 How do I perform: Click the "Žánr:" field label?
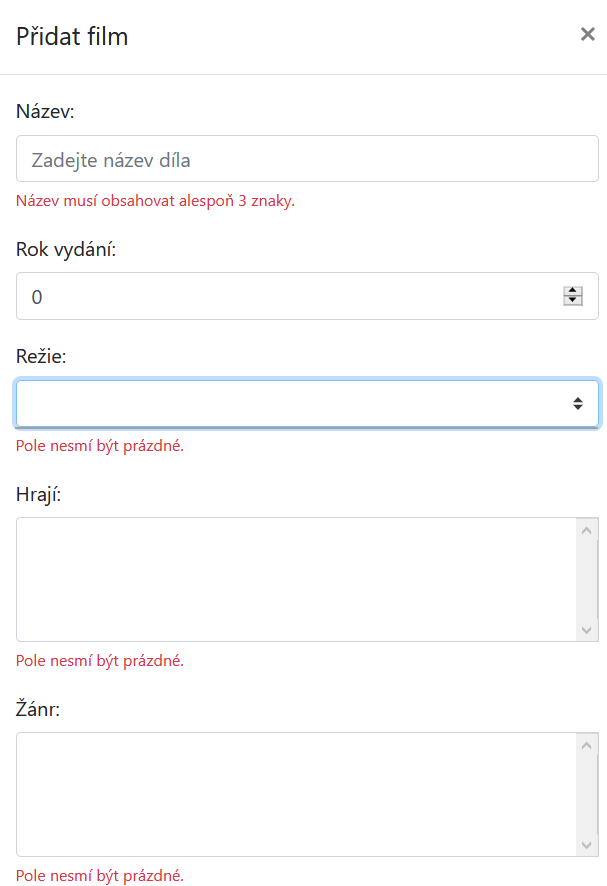pyautogui.click(x=38, y=709)
